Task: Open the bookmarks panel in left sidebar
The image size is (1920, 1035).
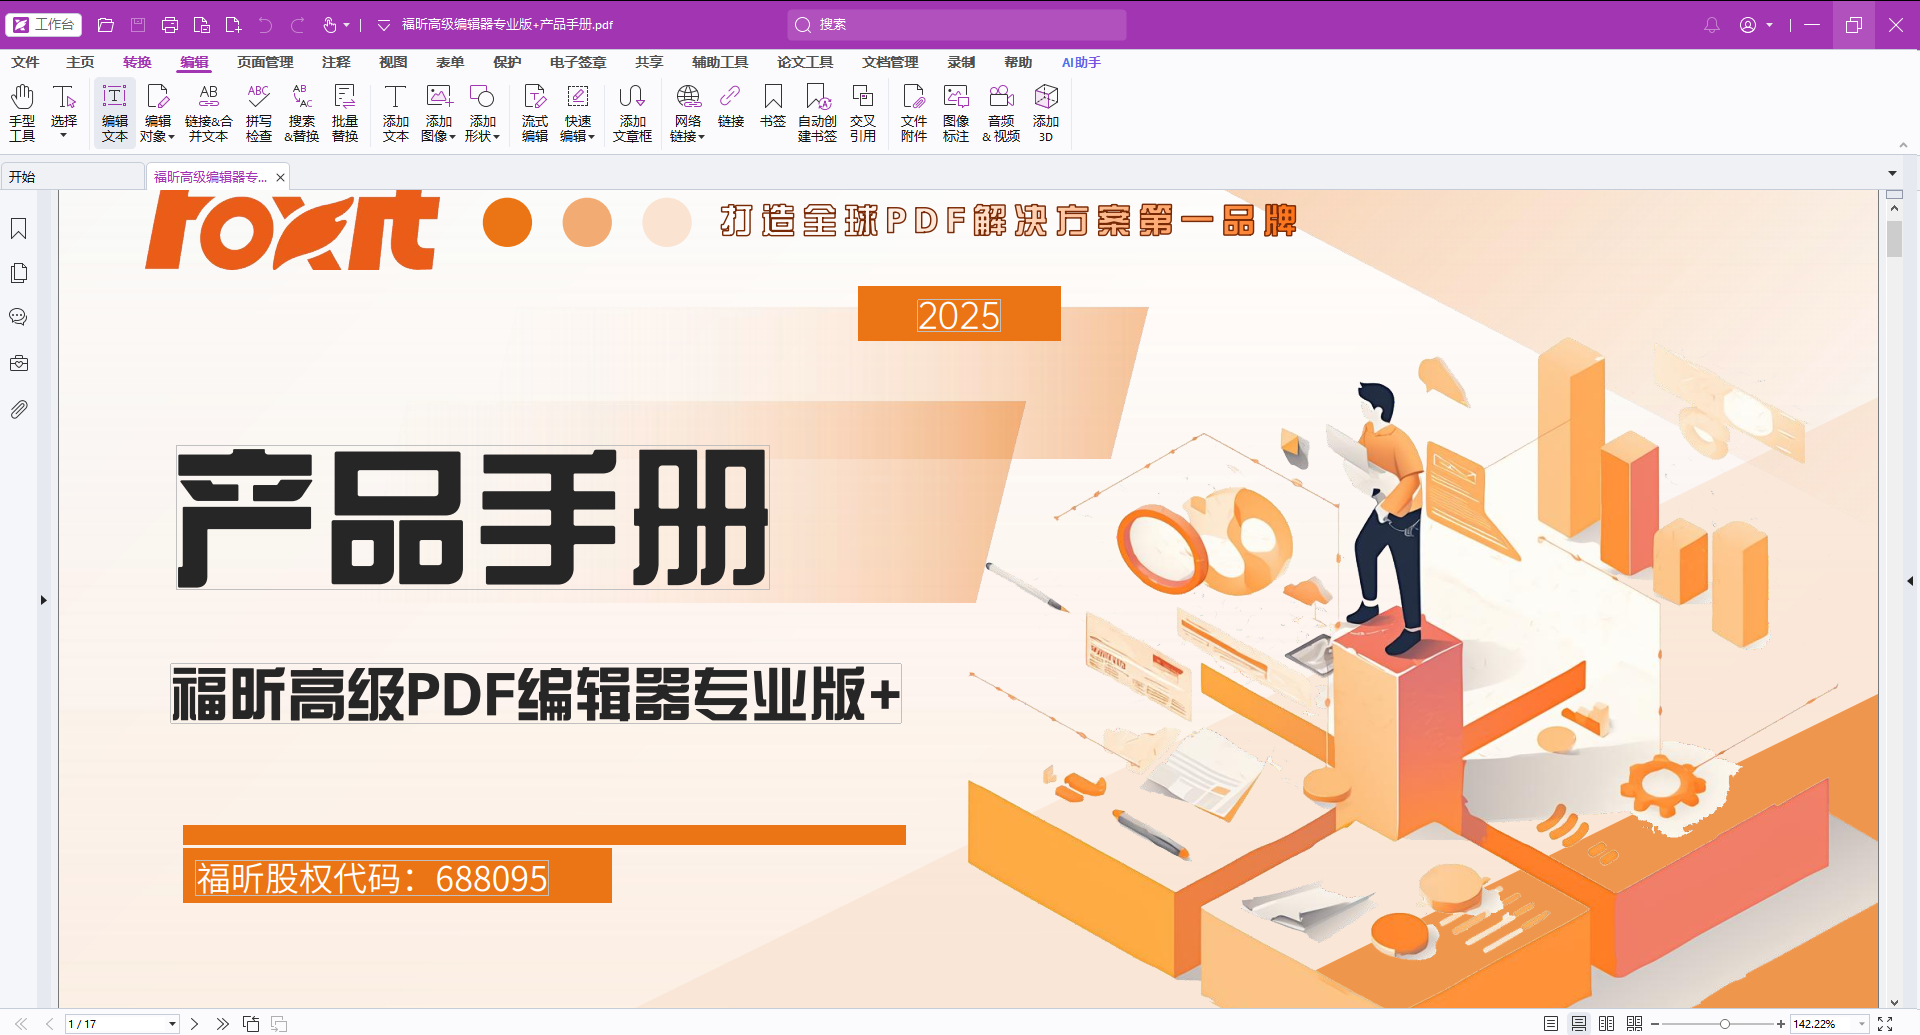Action: click(x=19, y=229)
